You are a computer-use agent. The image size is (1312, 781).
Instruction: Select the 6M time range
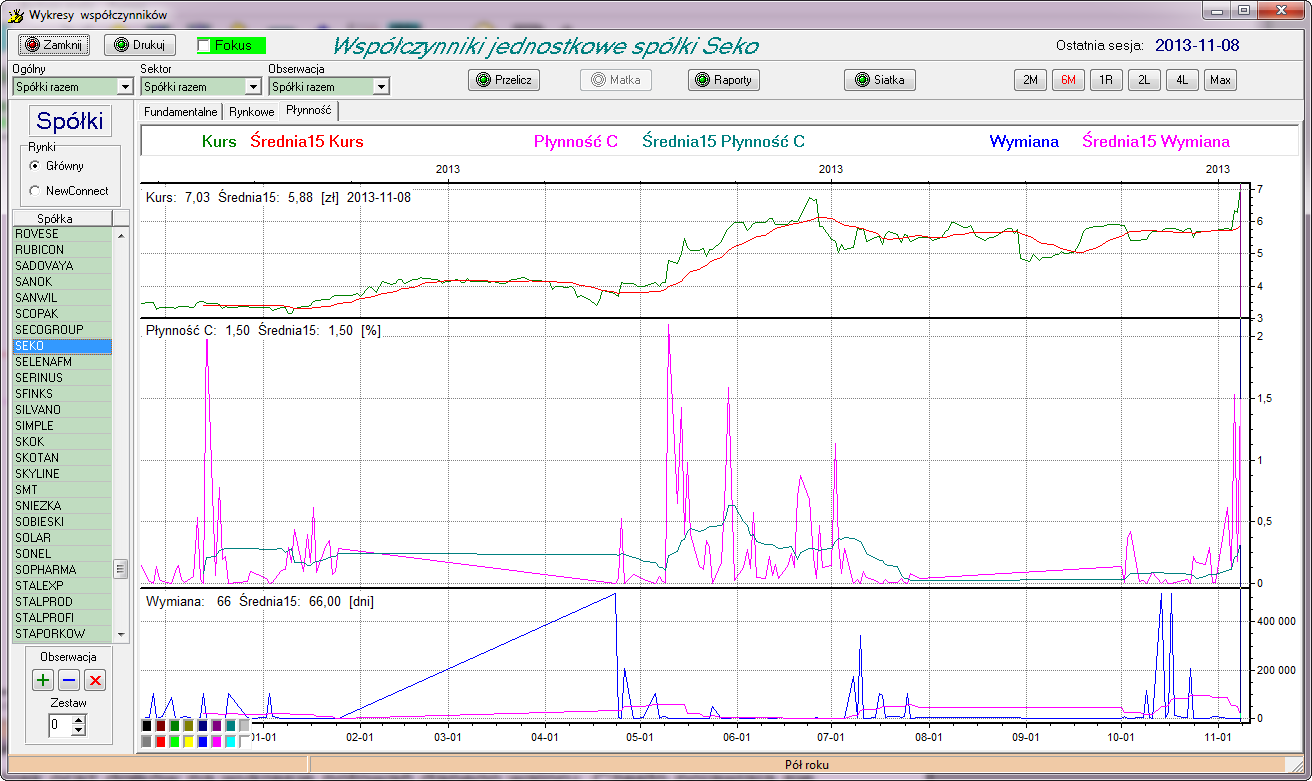(x=1068, y=80)
